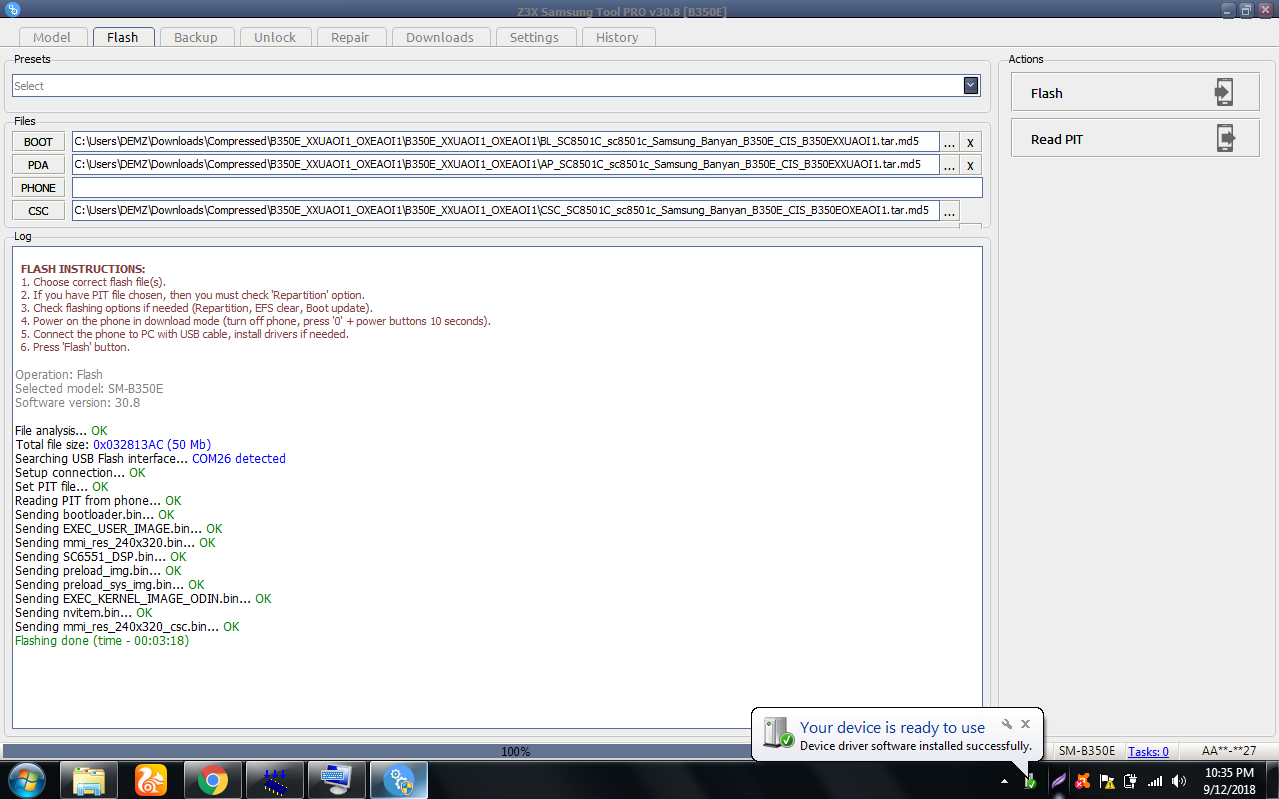Click the empty PHONE file path field
The height and width of the screenshot is (799, 1279).
click(527, 187)
